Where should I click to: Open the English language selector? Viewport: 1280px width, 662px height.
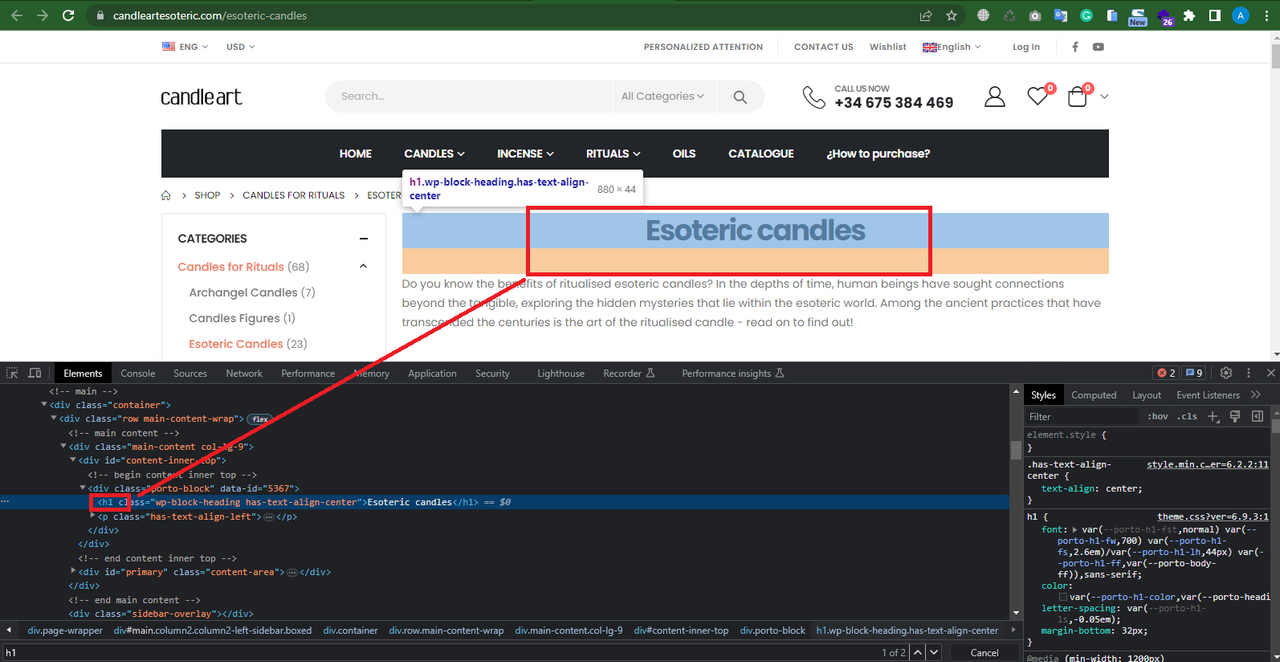(951, 47)
